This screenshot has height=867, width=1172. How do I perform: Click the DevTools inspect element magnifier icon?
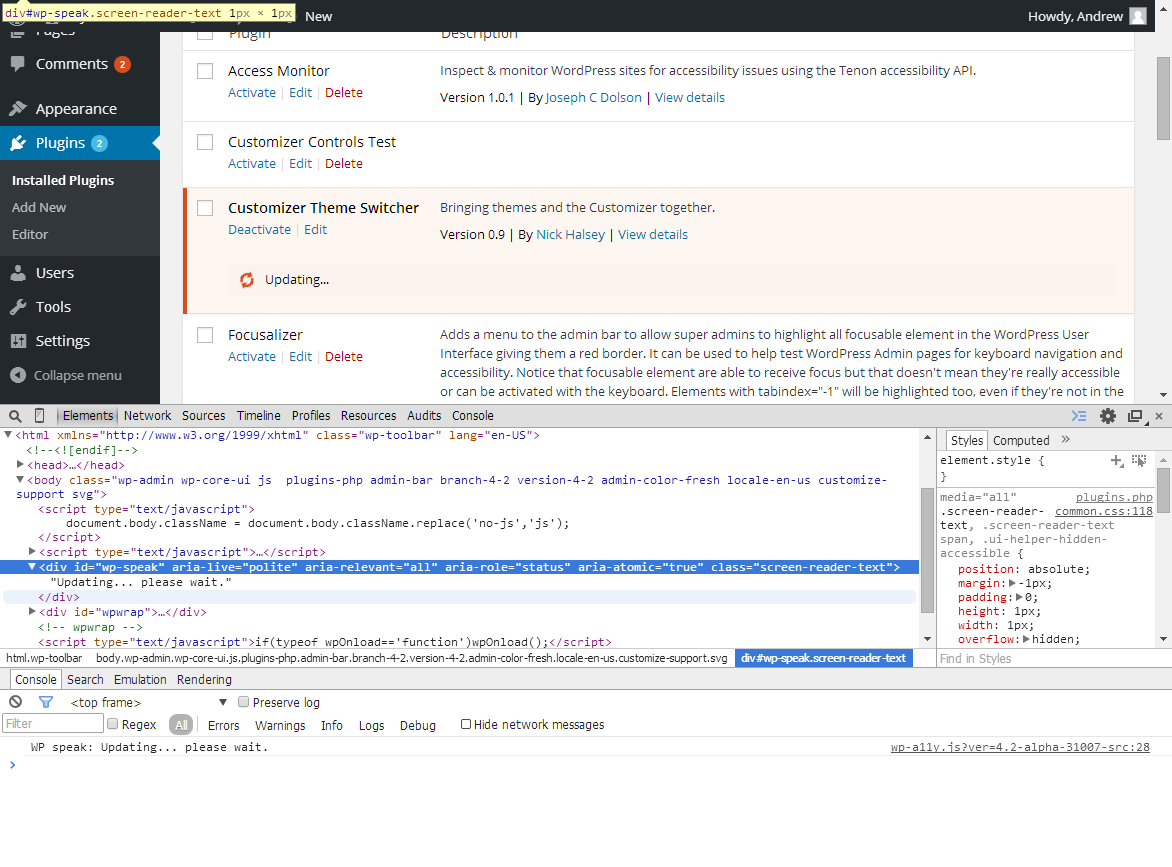tap(15, 416)
